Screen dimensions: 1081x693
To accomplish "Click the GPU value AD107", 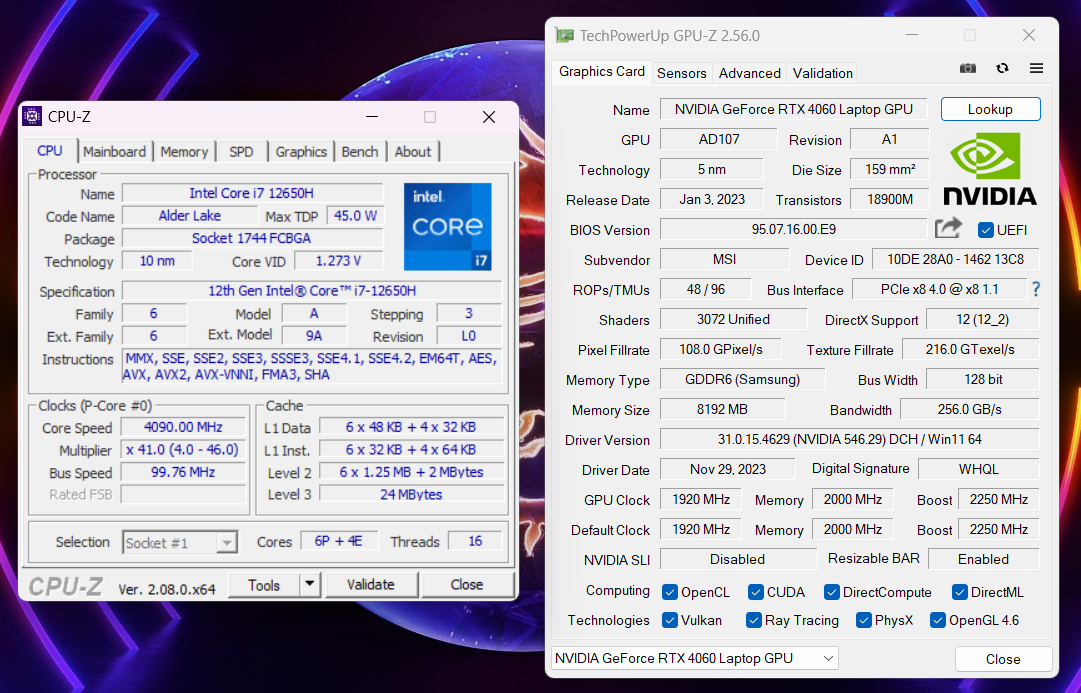I will click(718, 139).
